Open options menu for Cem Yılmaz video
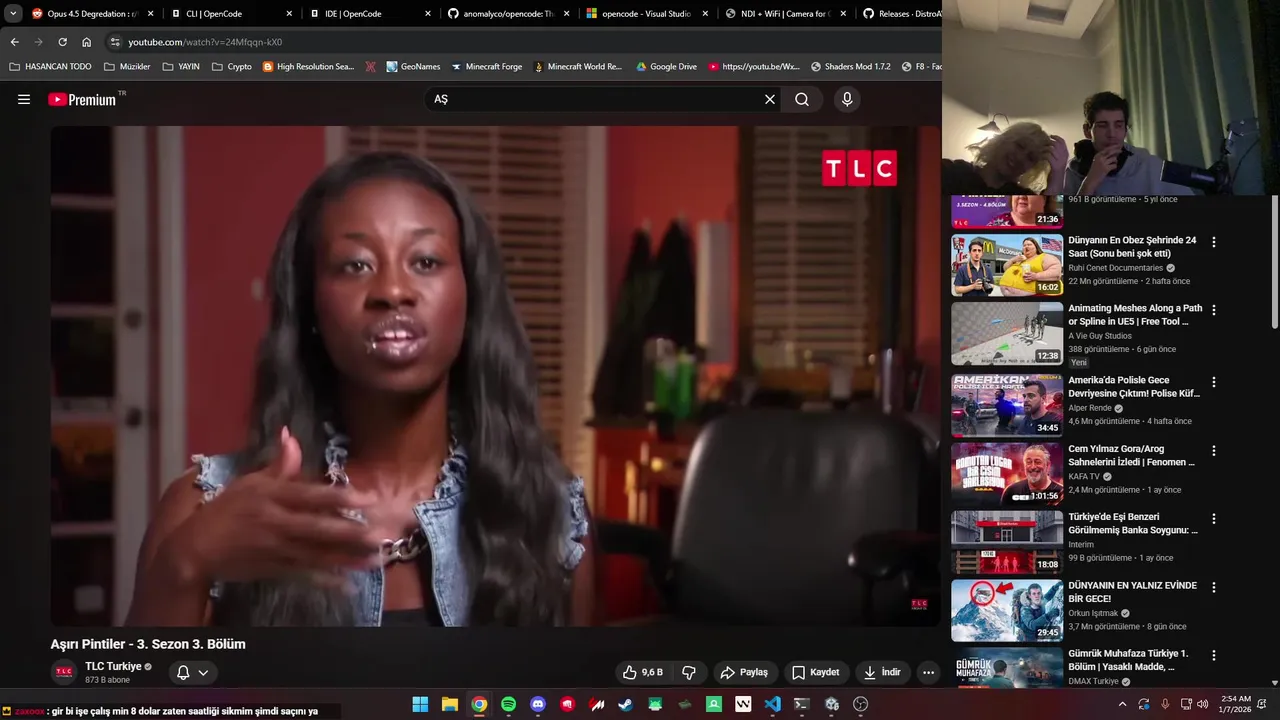The width and height of the screenshot is (1280, 720). pyautogui.click(x=1214, y=450)
